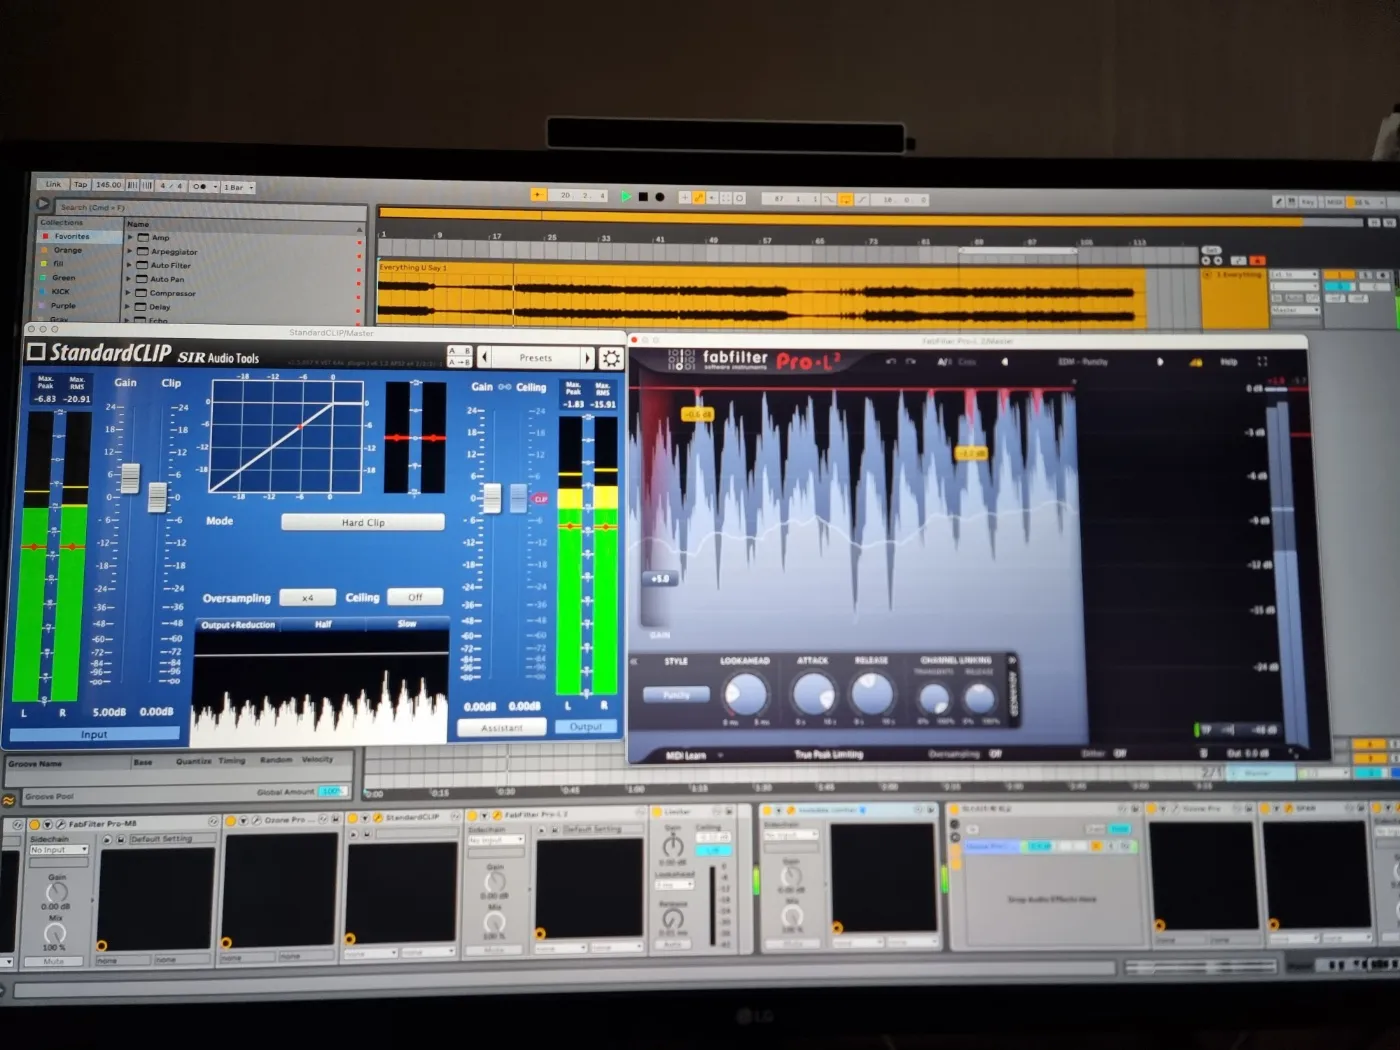Toggle FabFilter Pro-MB device activator

coord(34,824)
